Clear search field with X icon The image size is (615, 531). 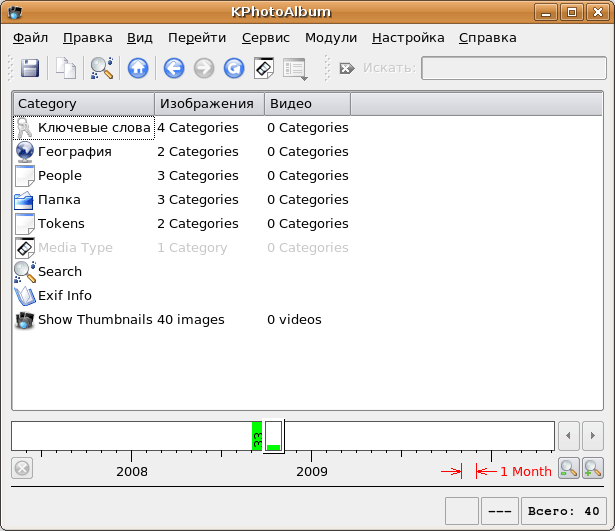[x=347, y=68]
